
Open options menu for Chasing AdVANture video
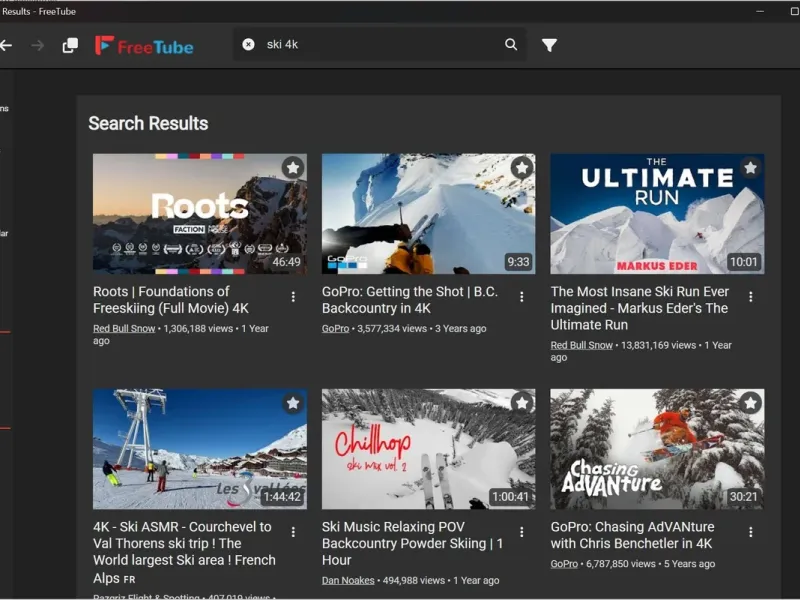751,532
